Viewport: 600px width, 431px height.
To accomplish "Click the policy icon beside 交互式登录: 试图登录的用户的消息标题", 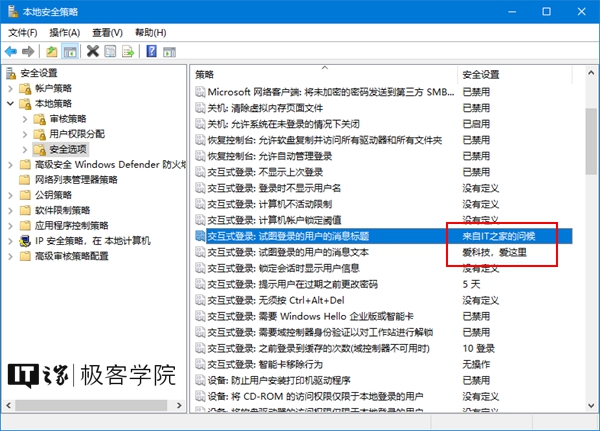I will pyautogui.click(x=201, y=236).
